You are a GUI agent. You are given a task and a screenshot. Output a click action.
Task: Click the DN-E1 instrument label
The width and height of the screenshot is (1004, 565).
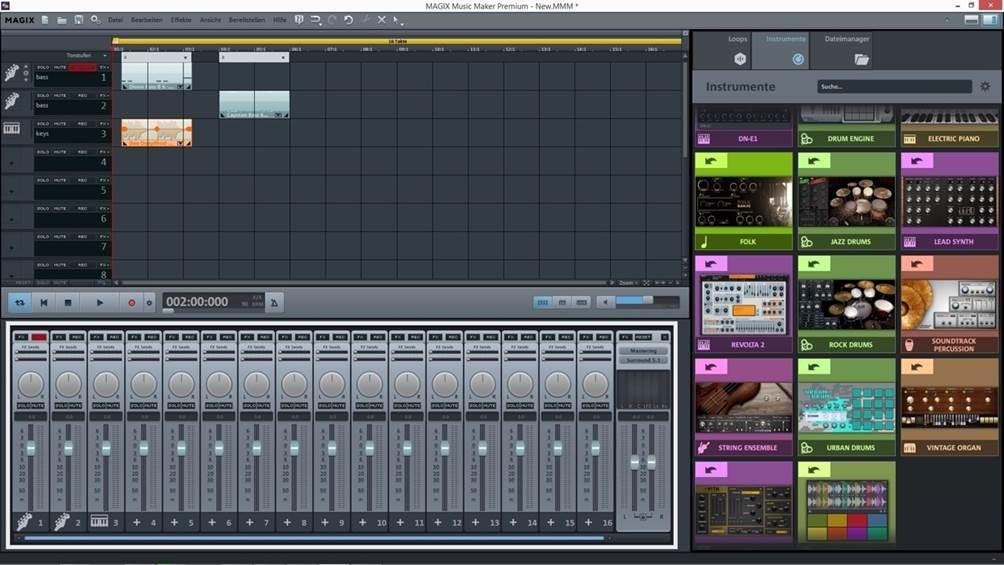tap(747, 138)
